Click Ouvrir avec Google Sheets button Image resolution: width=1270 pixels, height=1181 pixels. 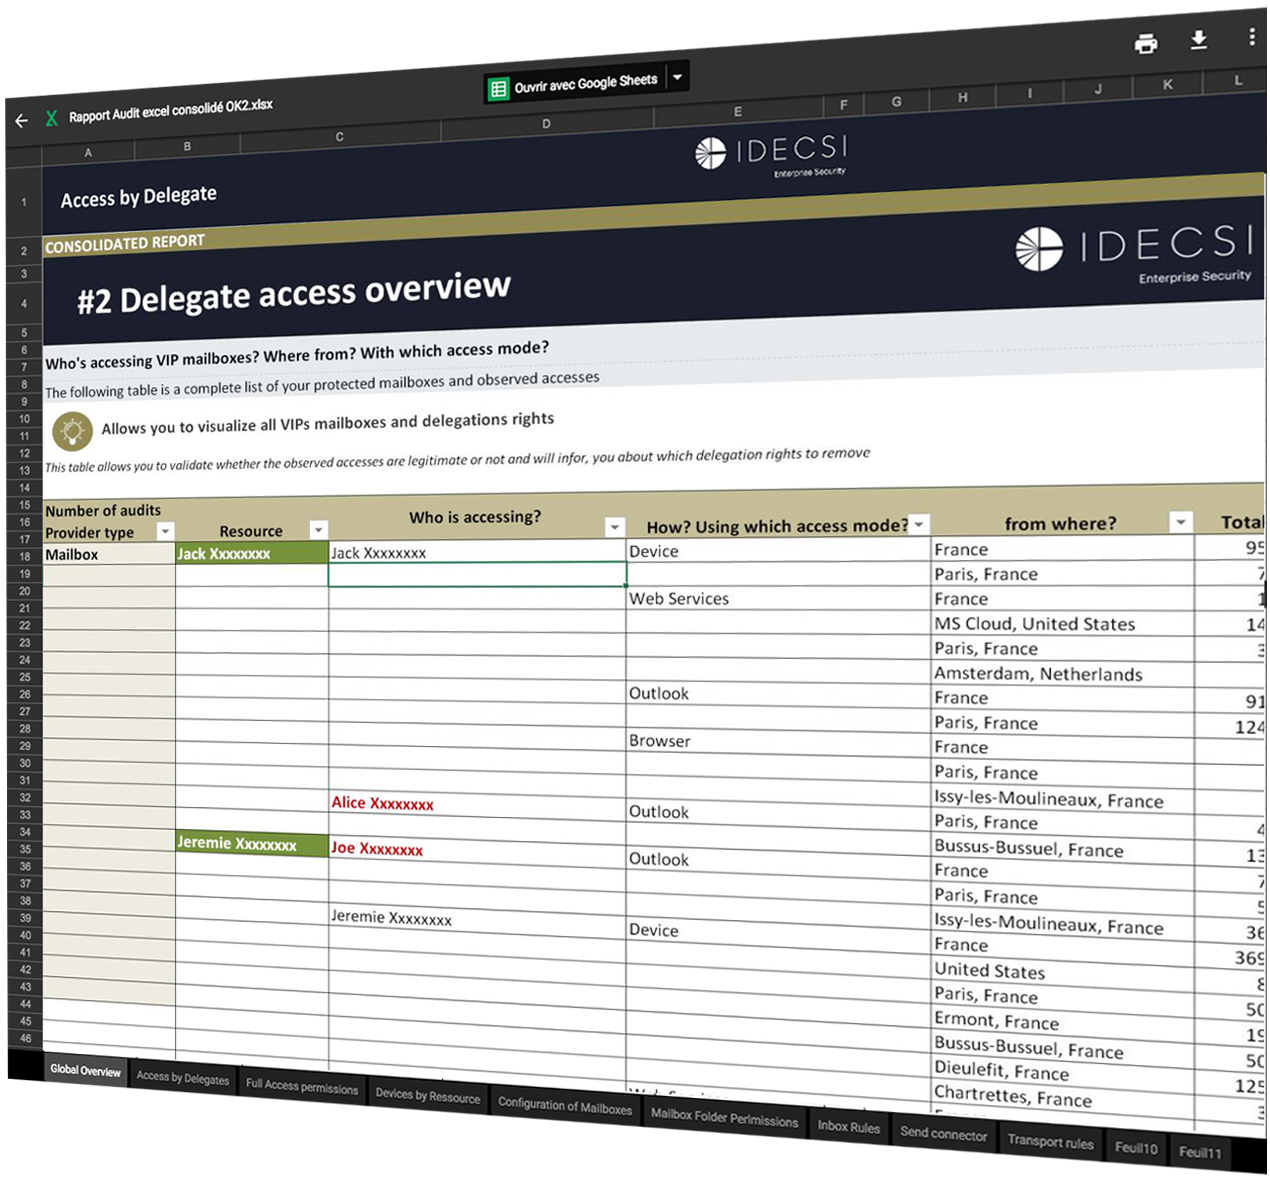coord(584,83)
